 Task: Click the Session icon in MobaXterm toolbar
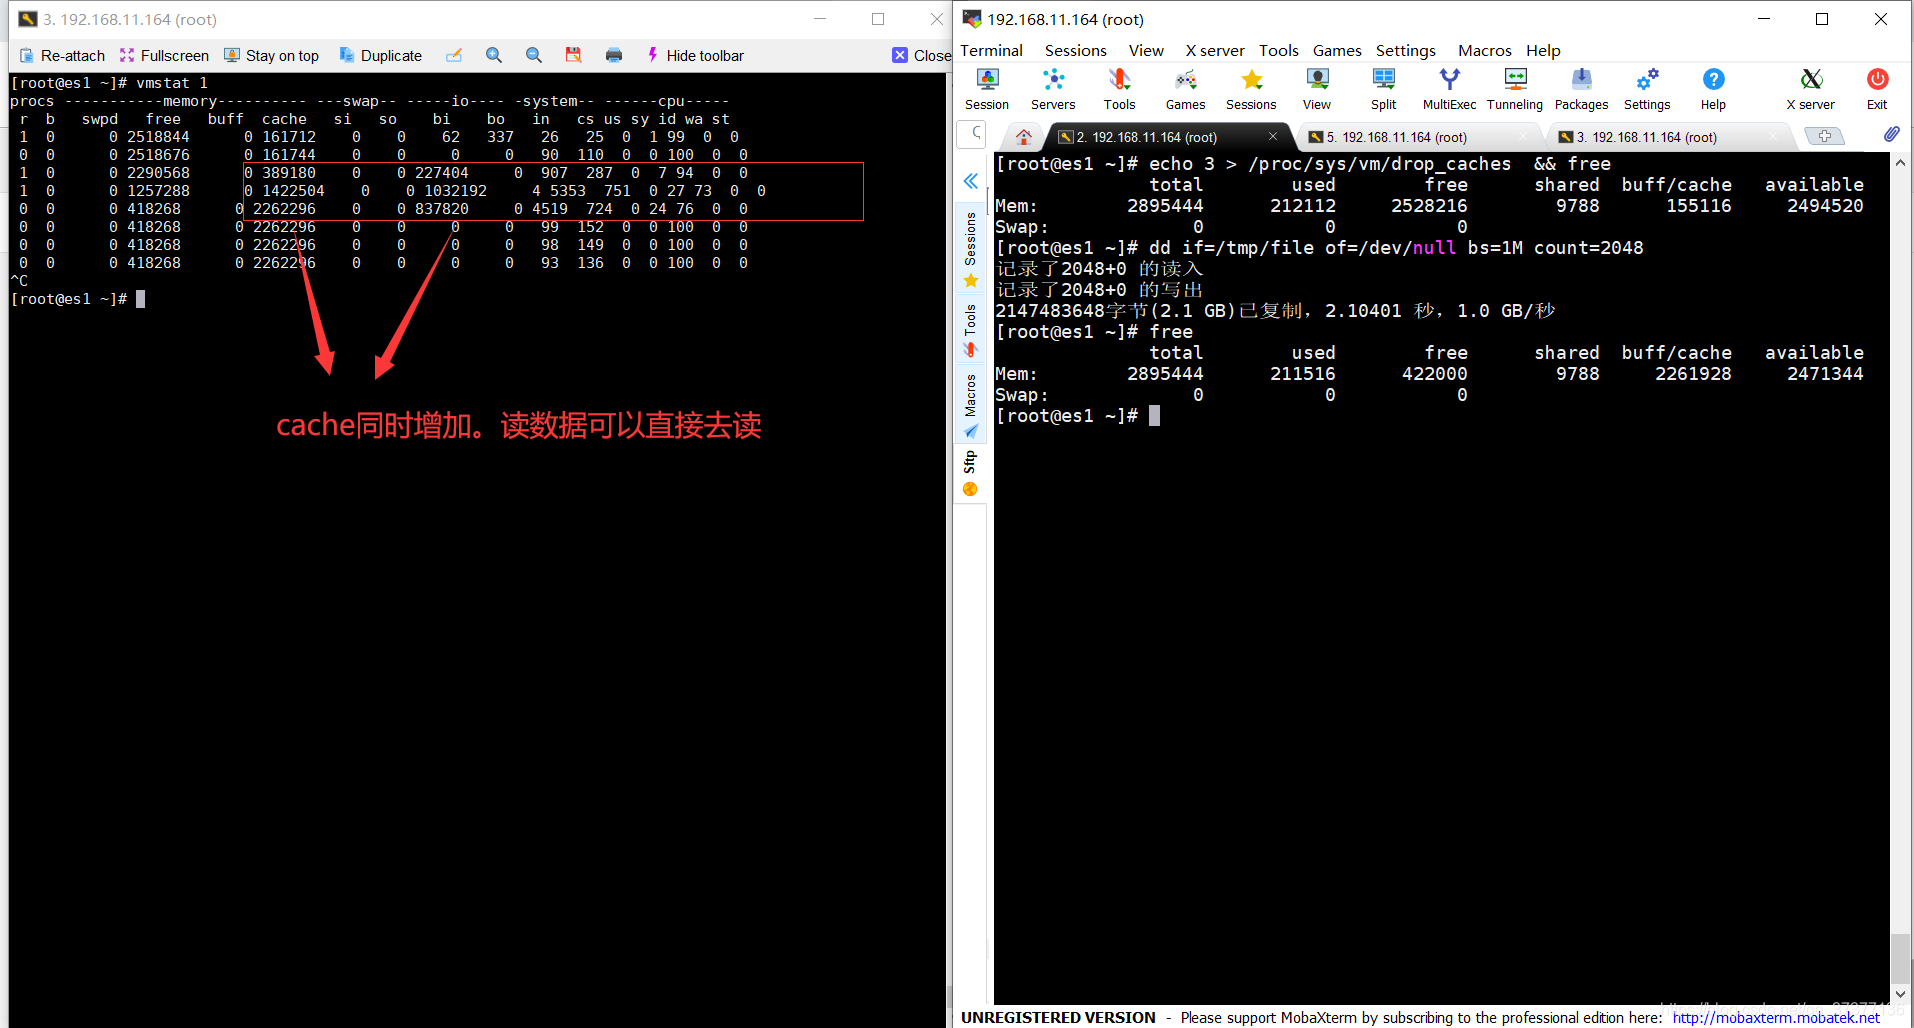(987, 89)
